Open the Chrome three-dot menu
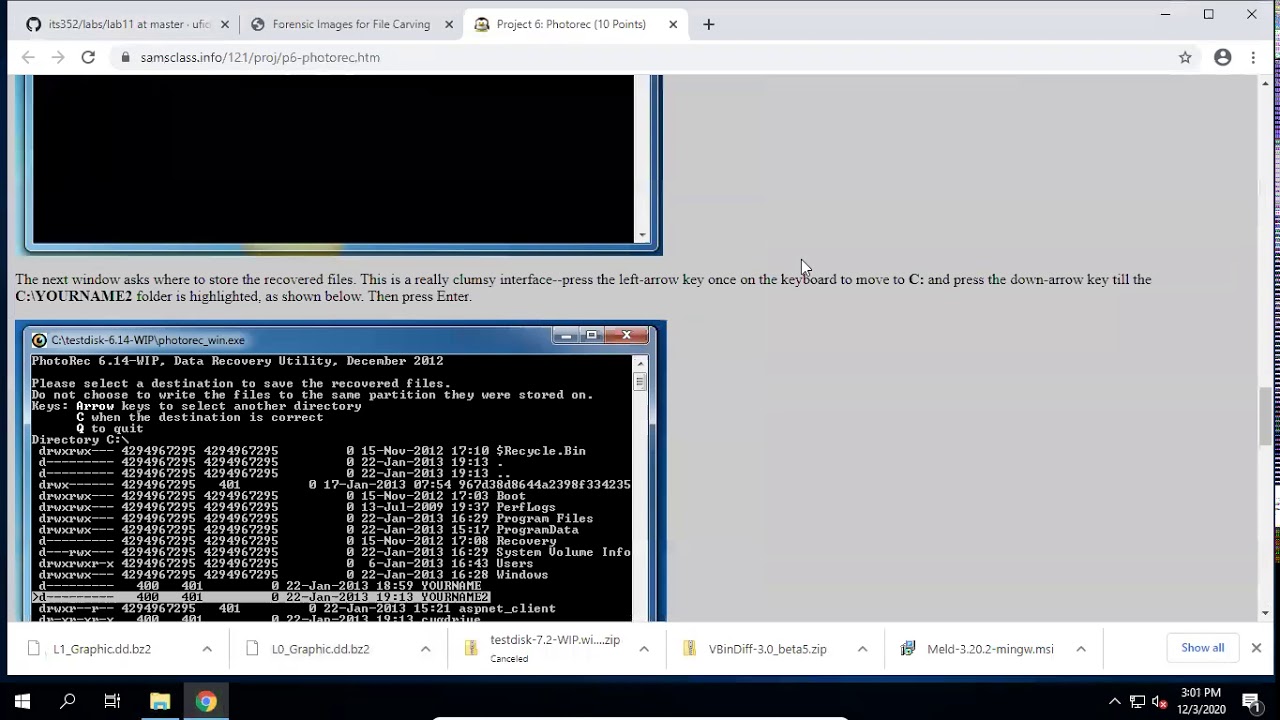Image resolution: width=1280 pixels, height=720 pixels. (x=1253, y=57)
